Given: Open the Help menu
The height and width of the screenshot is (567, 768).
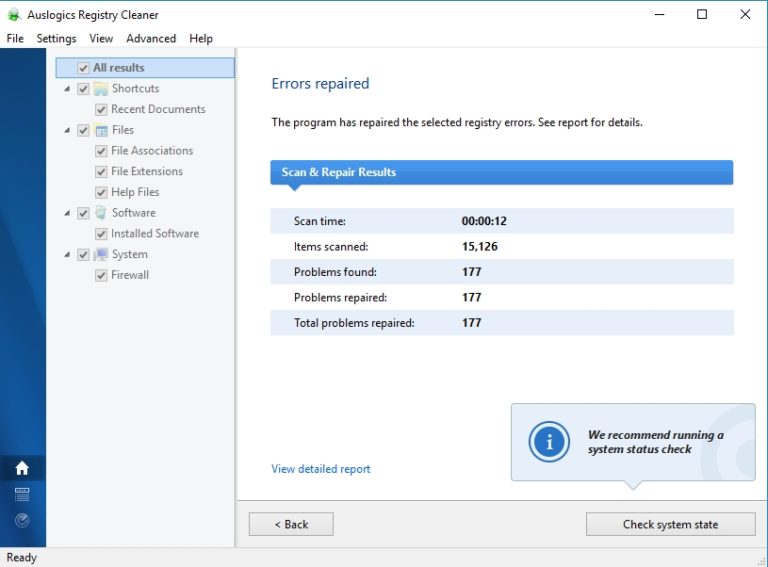Looking at the screenshot, I should coord(201,38).
